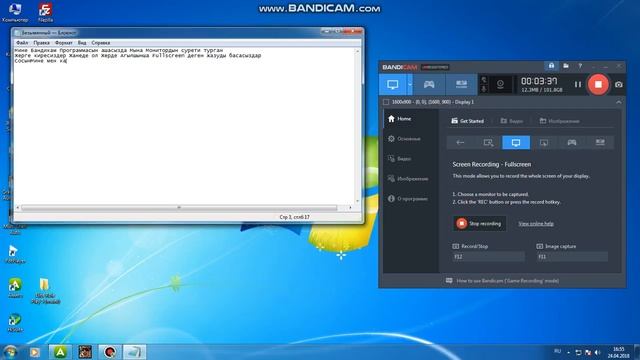The height and width of the screenshot is (360, 640).
Task: Choose rectangle area recording mode icon
Action: pyautogui.click(x=488, y=142)
